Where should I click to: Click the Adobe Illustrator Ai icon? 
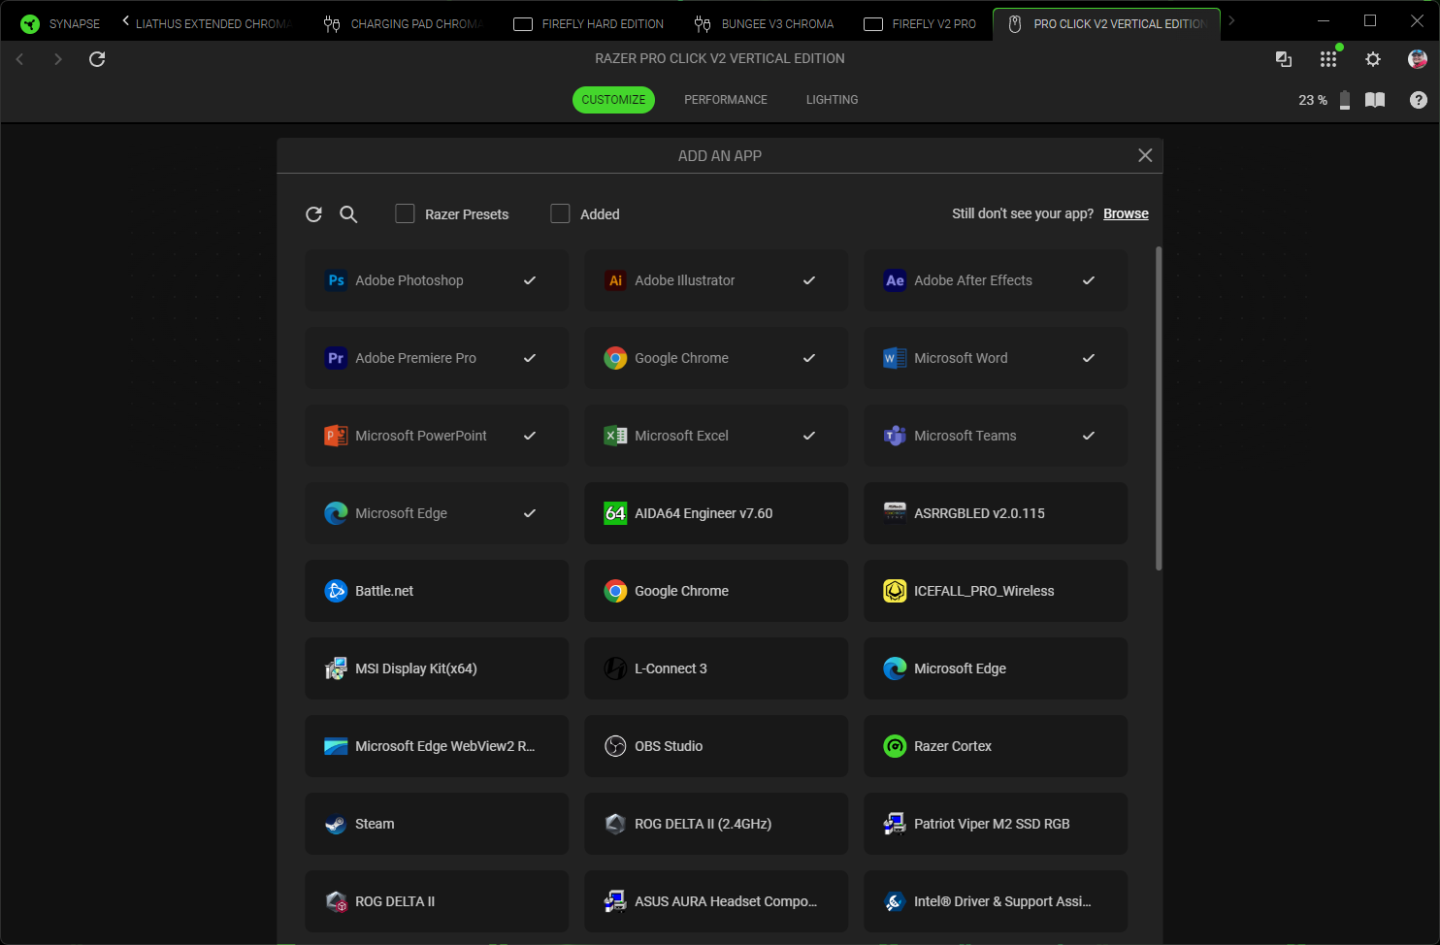[x=616, y=281]
